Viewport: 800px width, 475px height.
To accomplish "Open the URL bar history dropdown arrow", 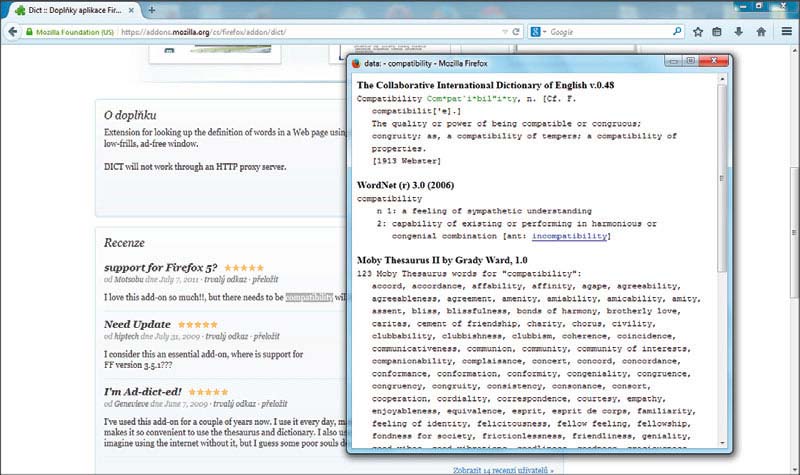I will coord(505,32).
